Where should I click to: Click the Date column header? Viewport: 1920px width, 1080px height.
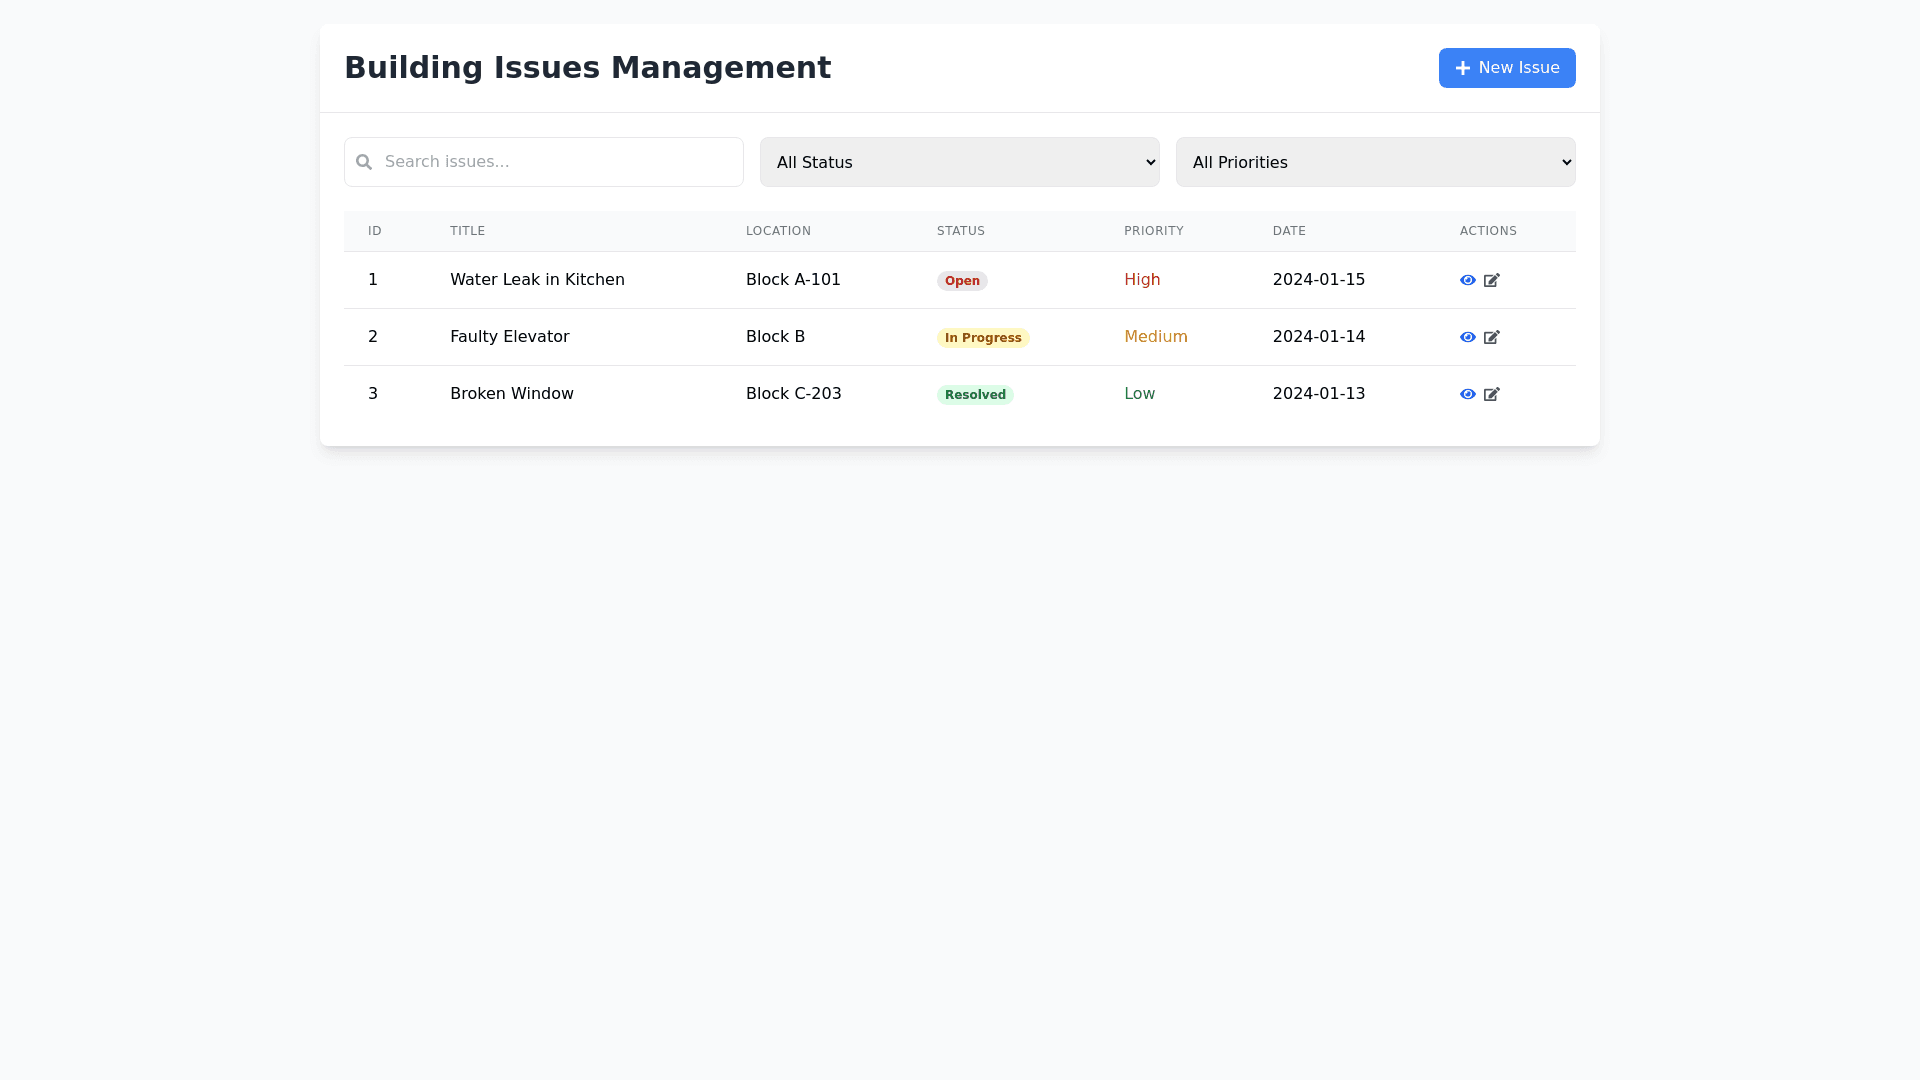coord(1289,231)
